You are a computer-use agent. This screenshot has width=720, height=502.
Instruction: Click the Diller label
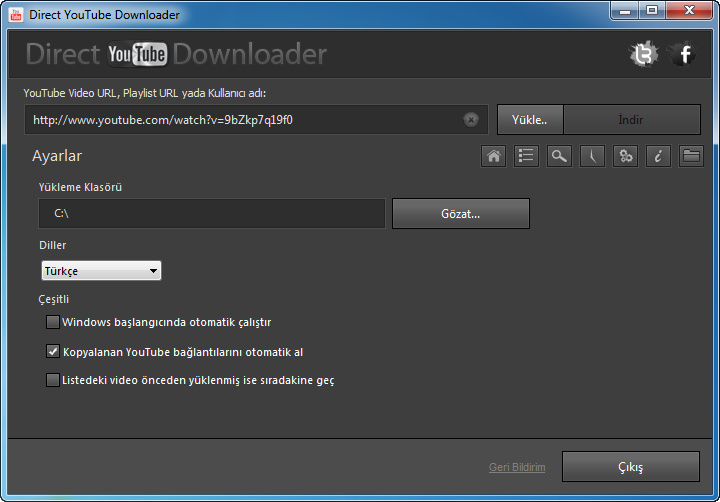(53, 245)
